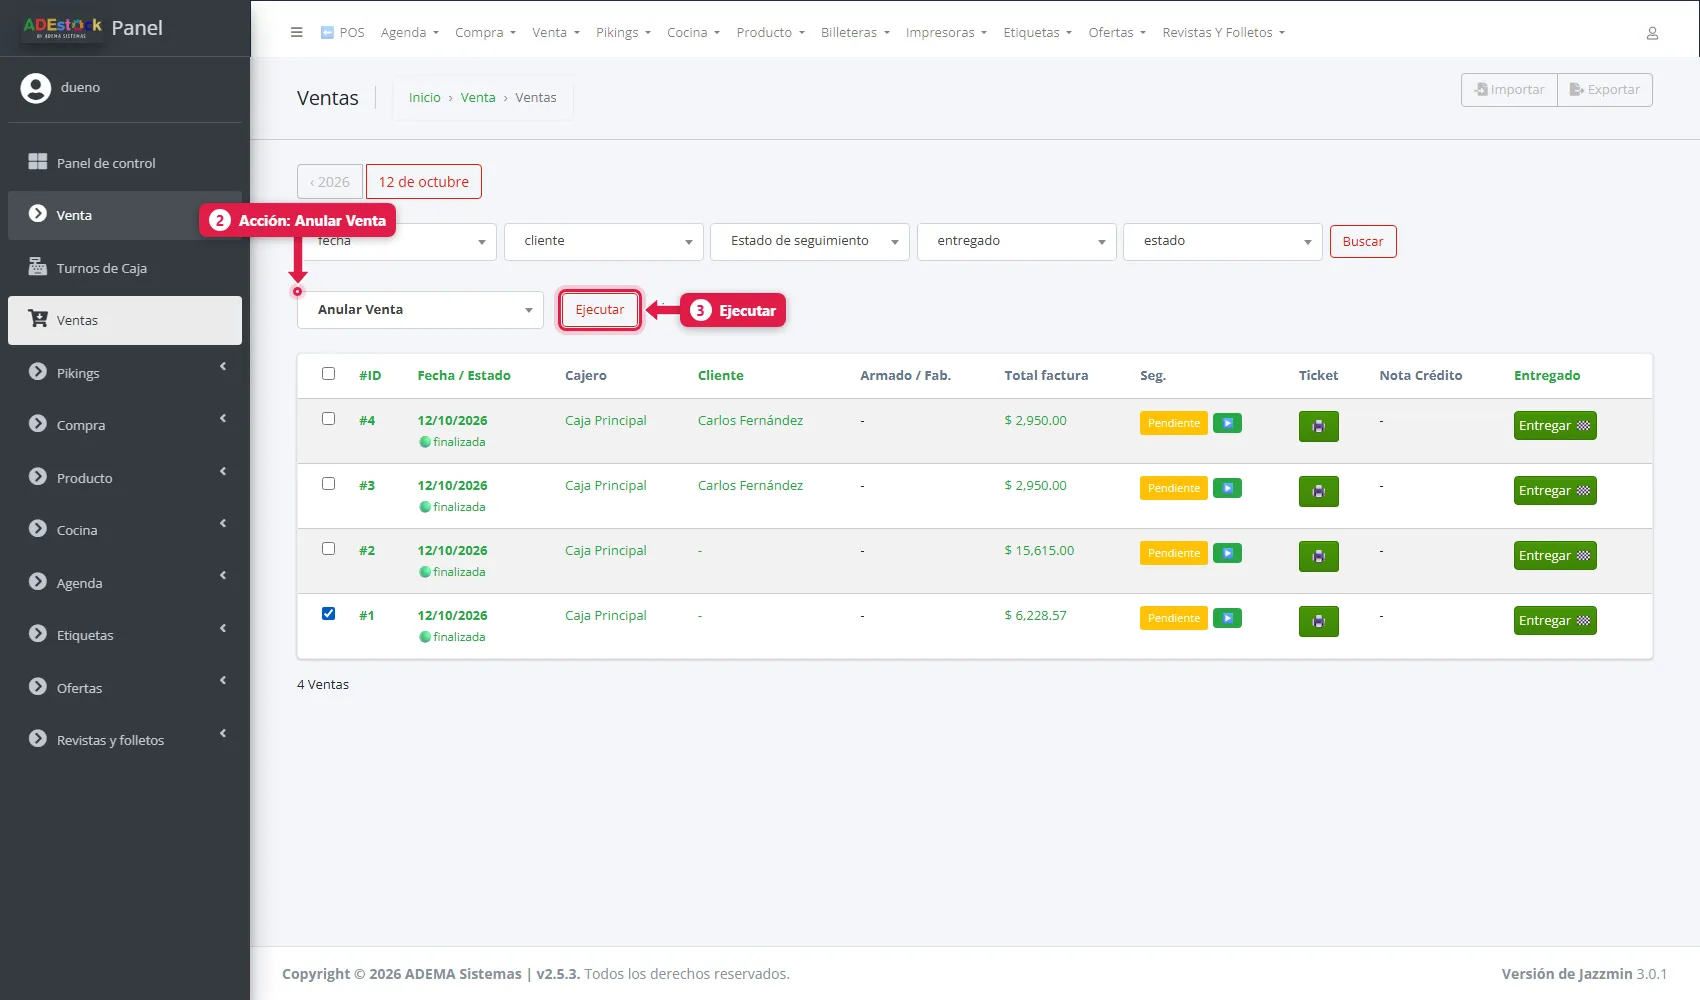Expand the Pikings sidebar section
This screenshot has width=1700, height=1000.
125,373
